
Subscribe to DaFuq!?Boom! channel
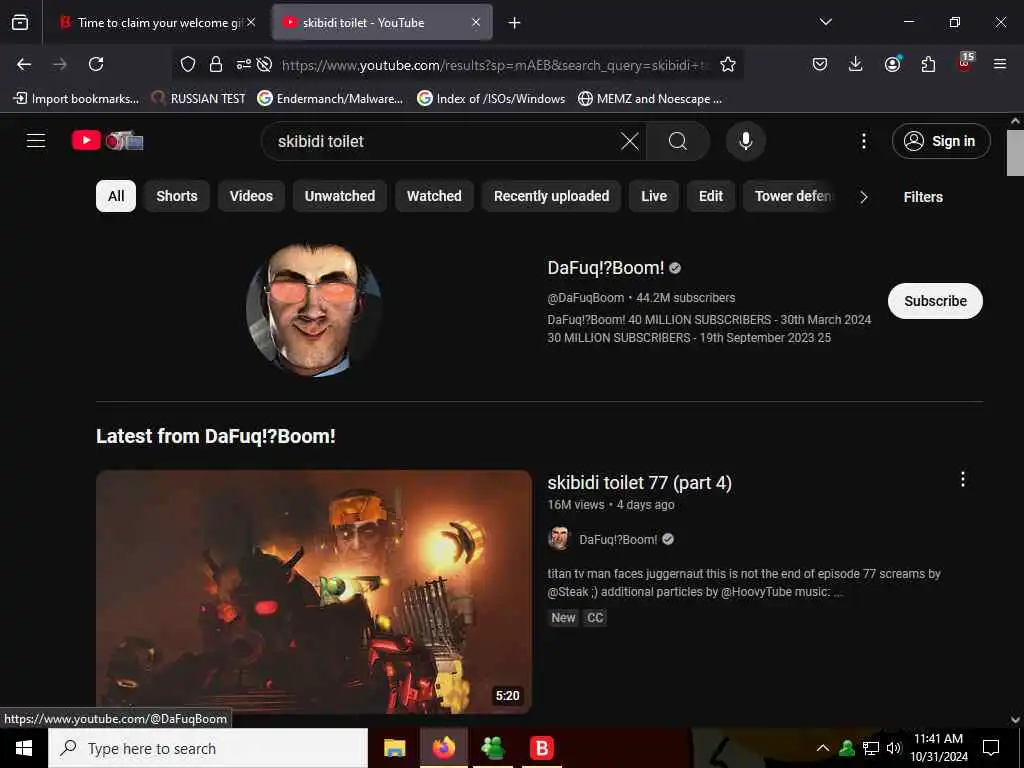pos(935,301)
